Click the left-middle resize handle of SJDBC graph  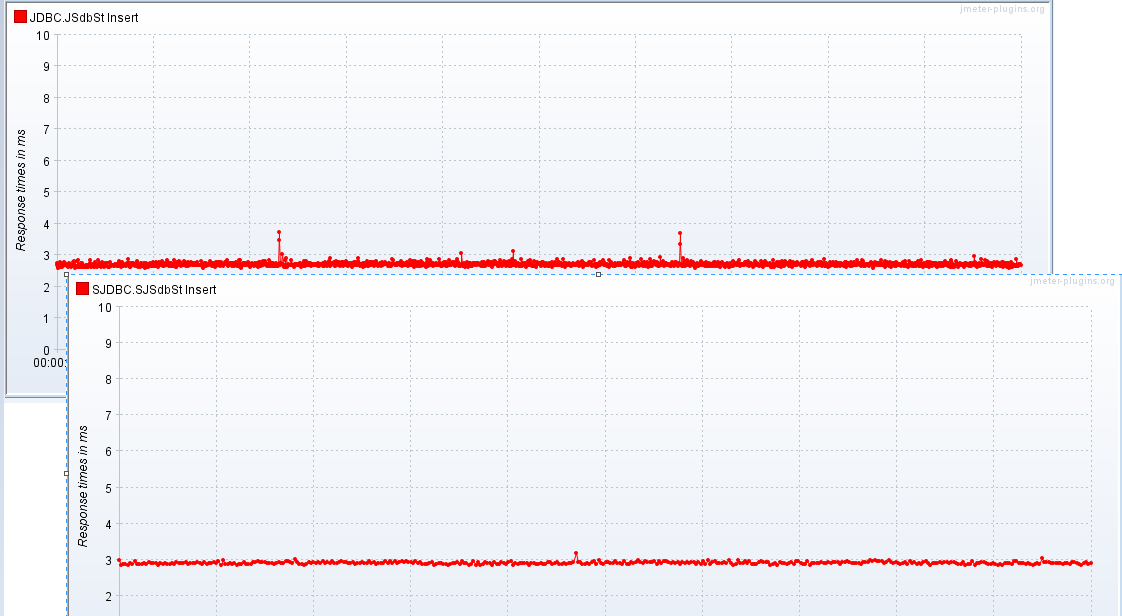point(67,473)
